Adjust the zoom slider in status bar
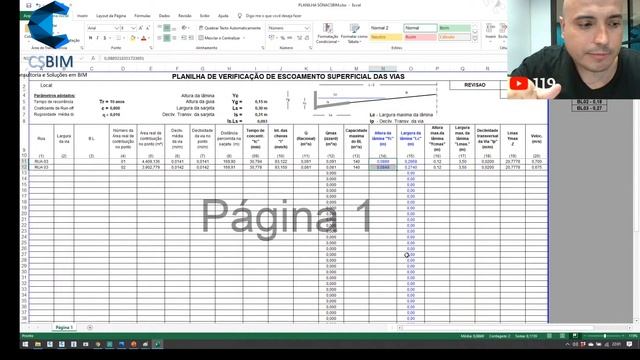Viewport: 640px width, 360px height. point(604,336)
